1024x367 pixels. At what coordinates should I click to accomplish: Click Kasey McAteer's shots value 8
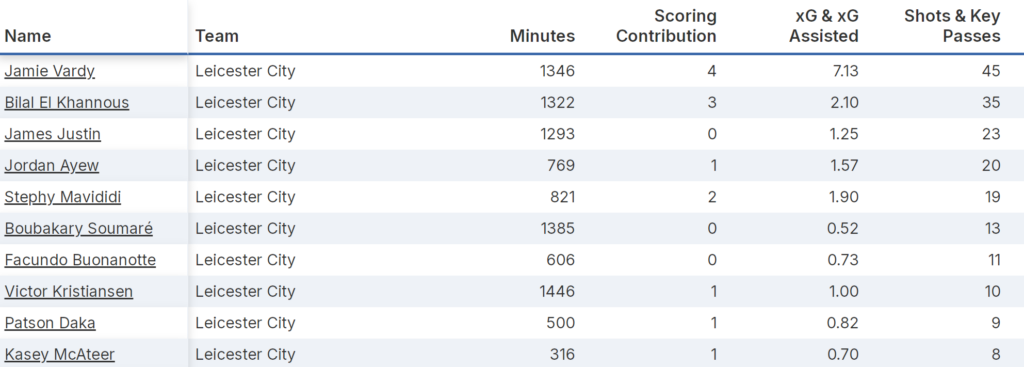point(995,354)
